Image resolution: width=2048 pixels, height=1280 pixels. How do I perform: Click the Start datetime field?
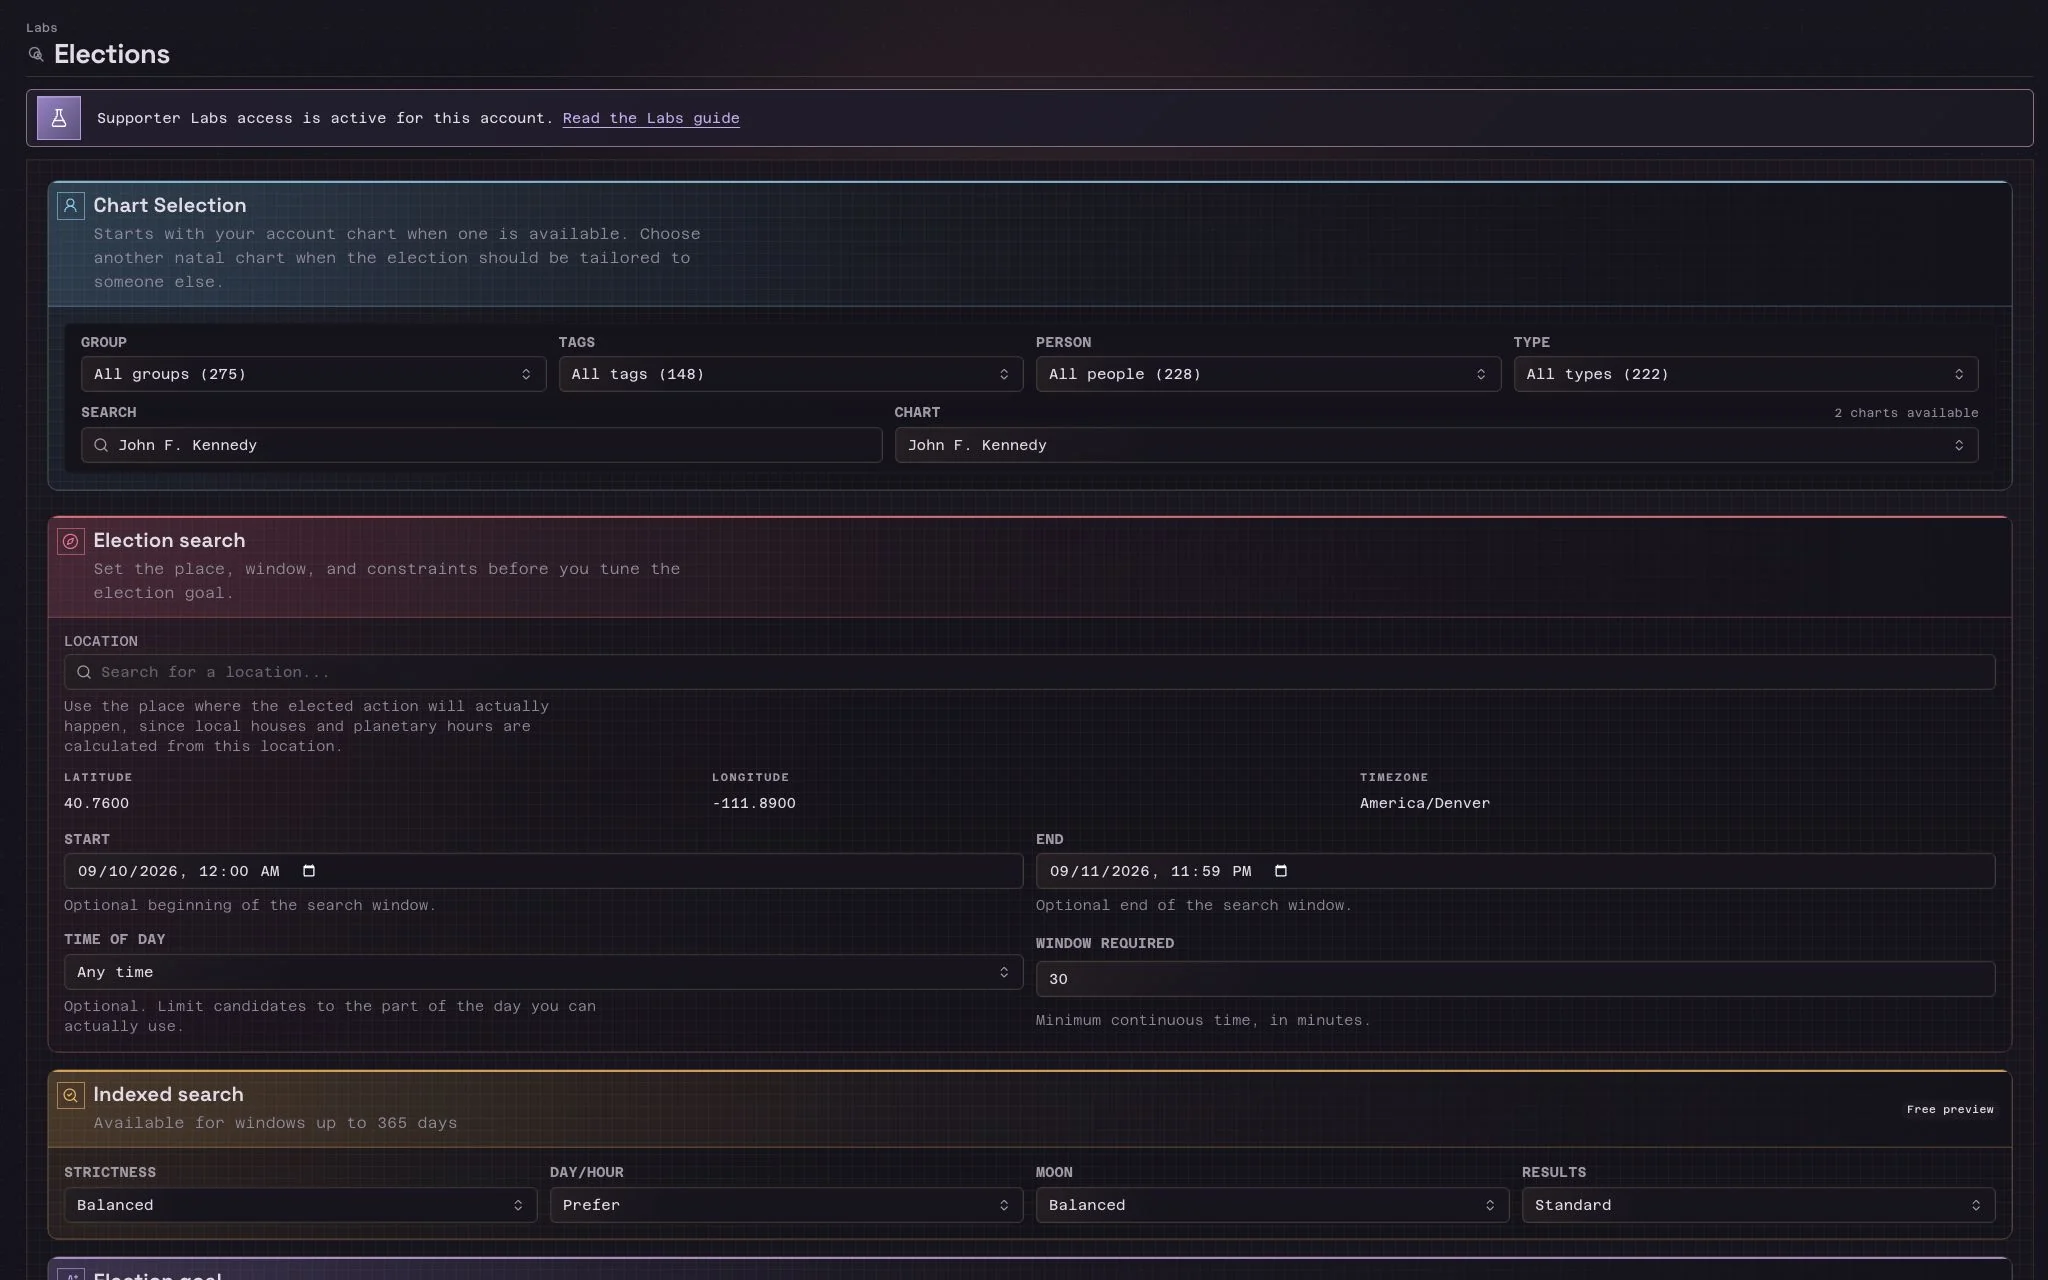tap(543, 871)
